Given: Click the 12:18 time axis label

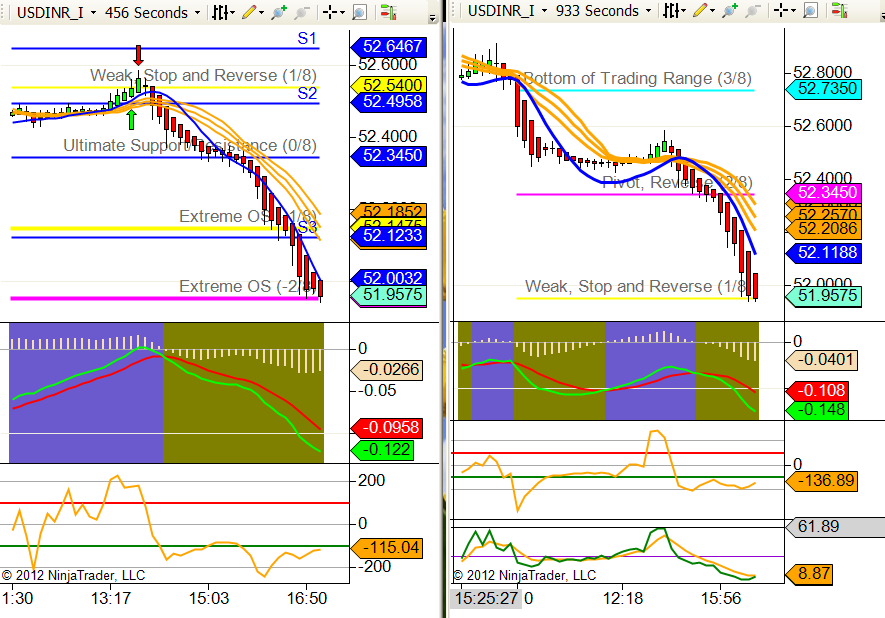Looking at the screenshot, I should coord(623,598).
